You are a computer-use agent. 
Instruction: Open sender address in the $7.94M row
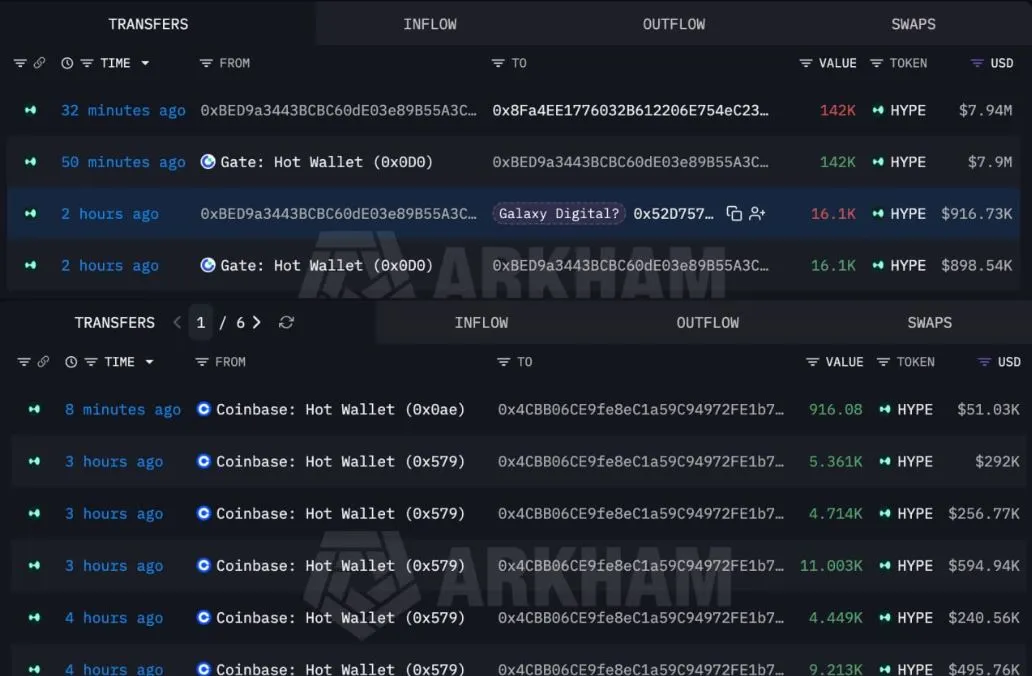coord(339,111)
